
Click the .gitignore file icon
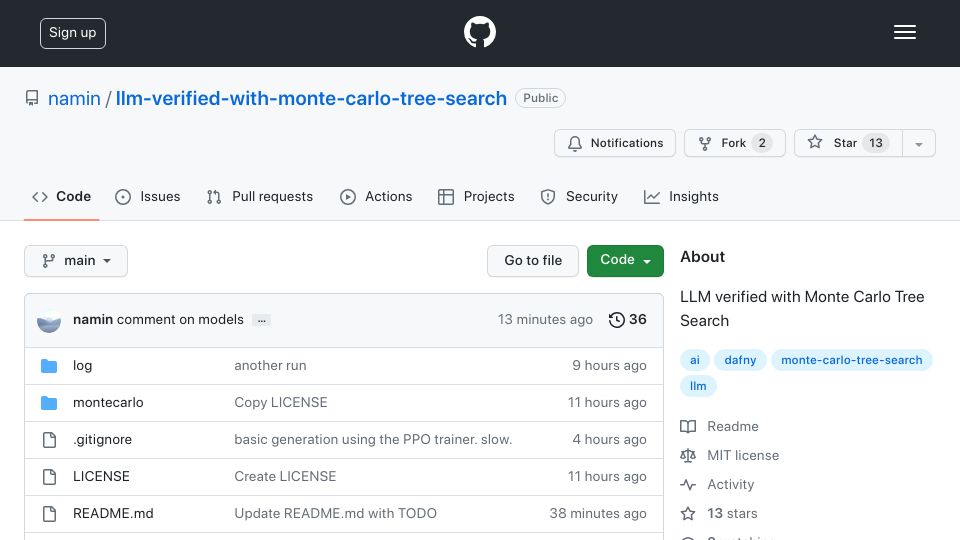coord(49,440)
